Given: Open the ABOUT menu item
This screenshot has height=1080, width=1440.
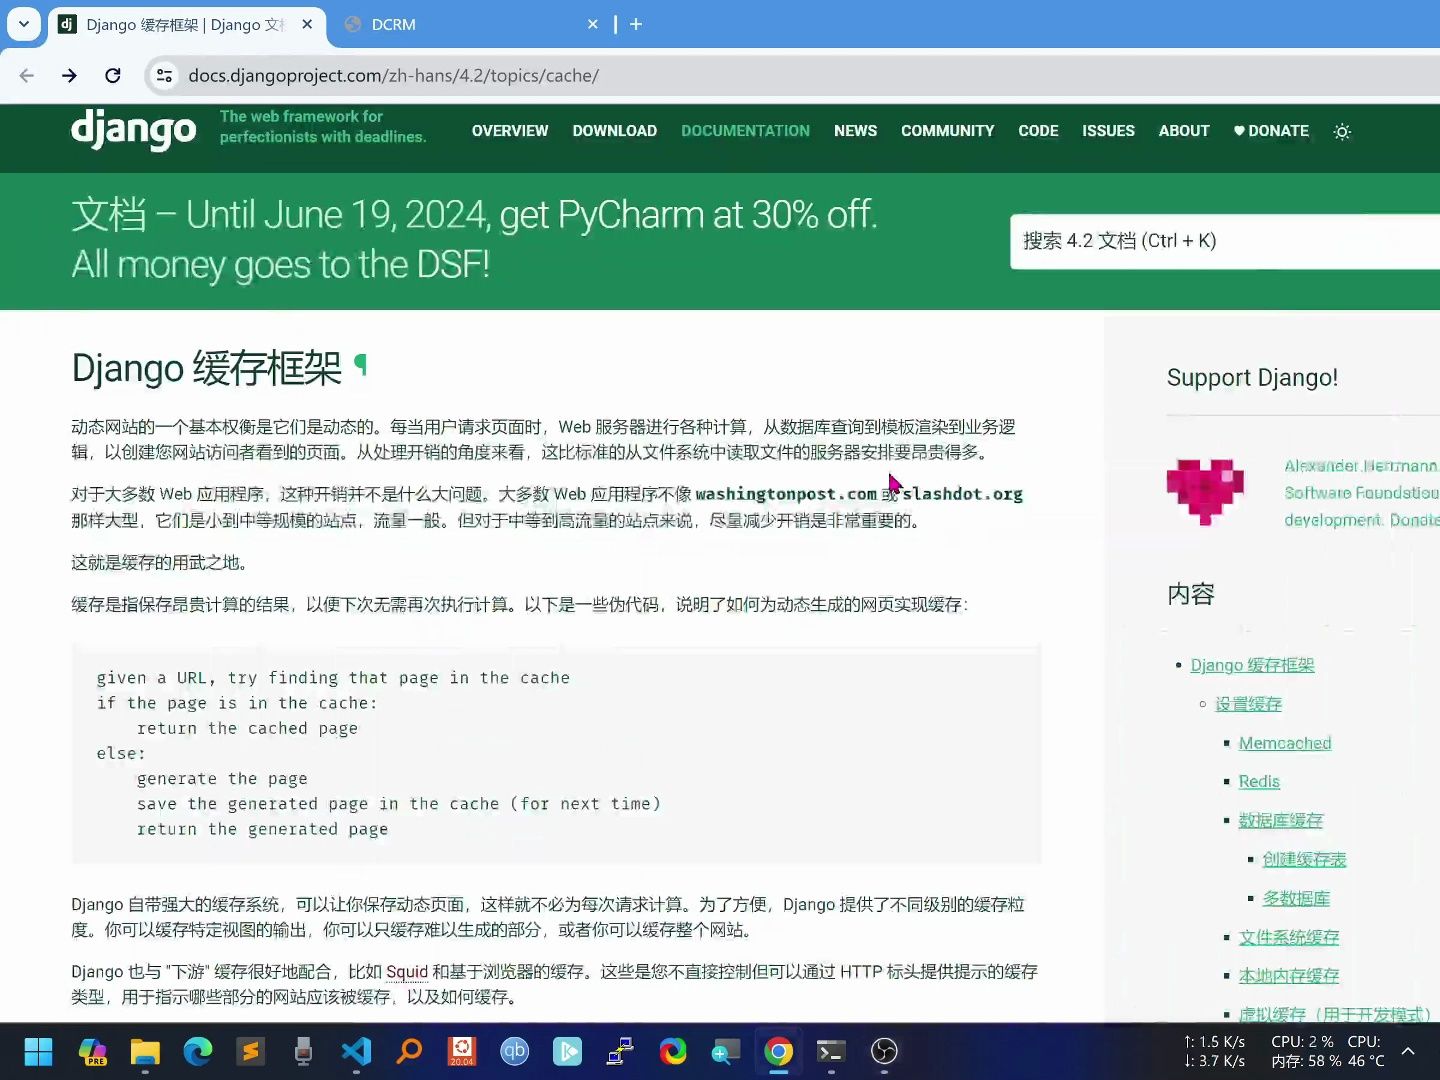Looking at the screenshot, I should [1184, 131].
